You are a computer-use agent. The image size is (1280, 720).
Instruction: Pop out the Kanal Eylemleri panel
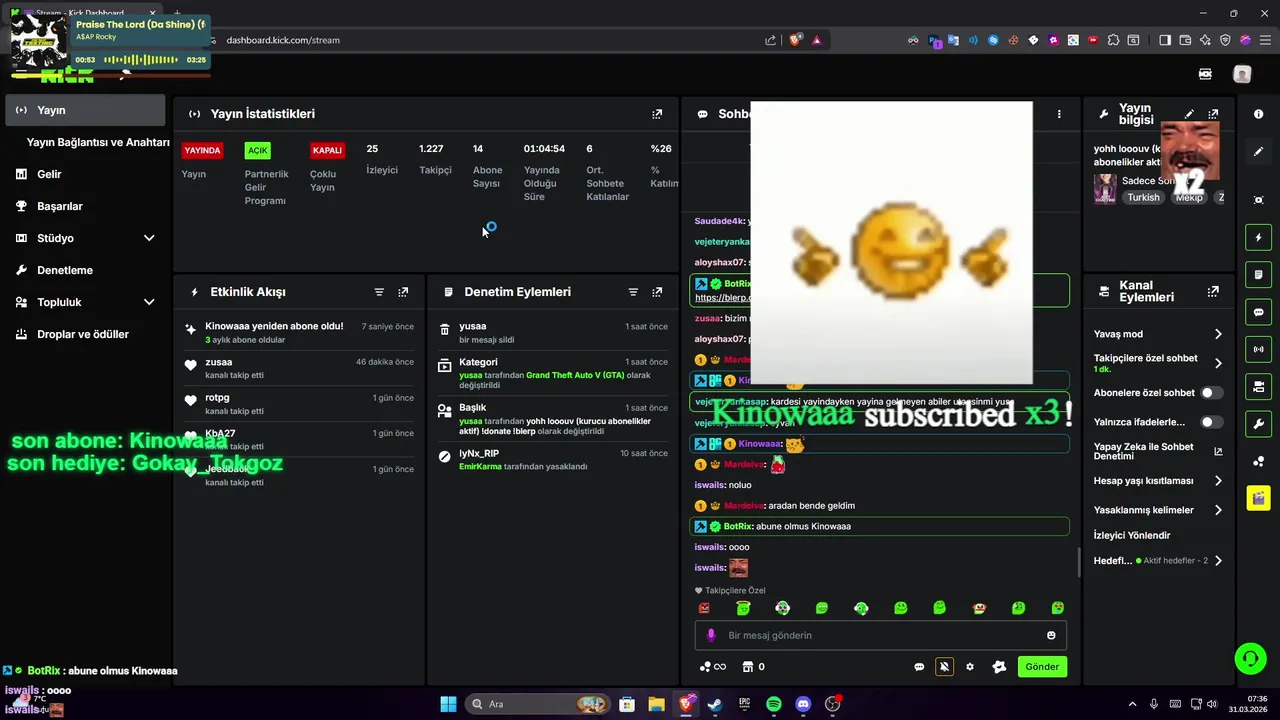(1213, 292)
